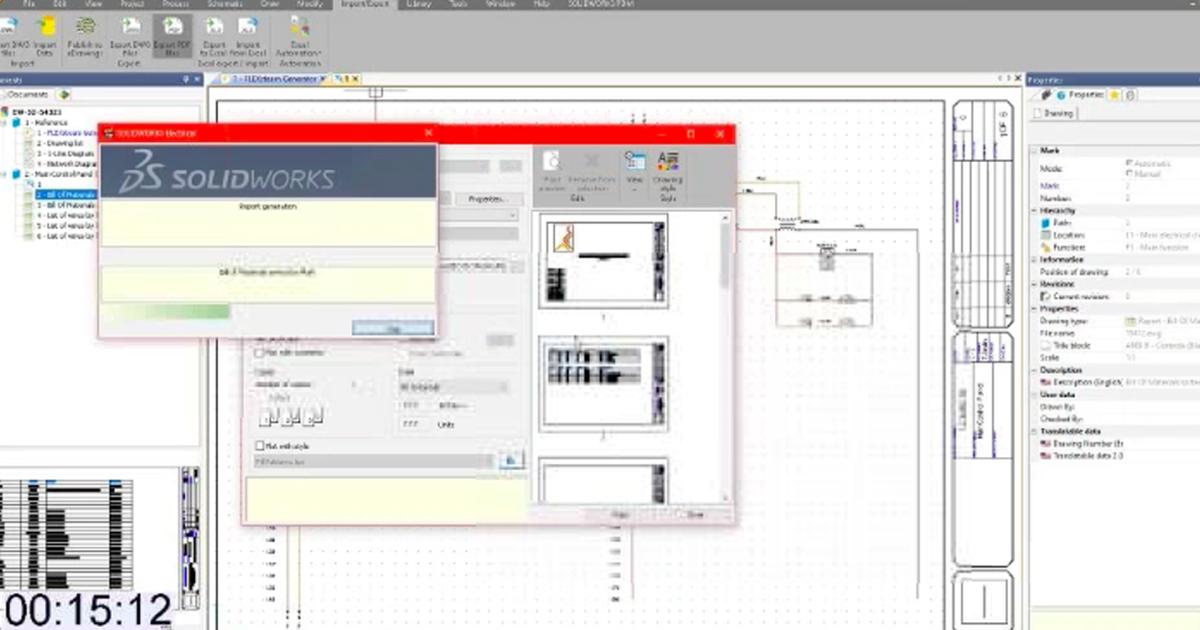This screenshot has height=630, width=1200.
Task: Open the Help menu
Action: [x=542, y=4]
